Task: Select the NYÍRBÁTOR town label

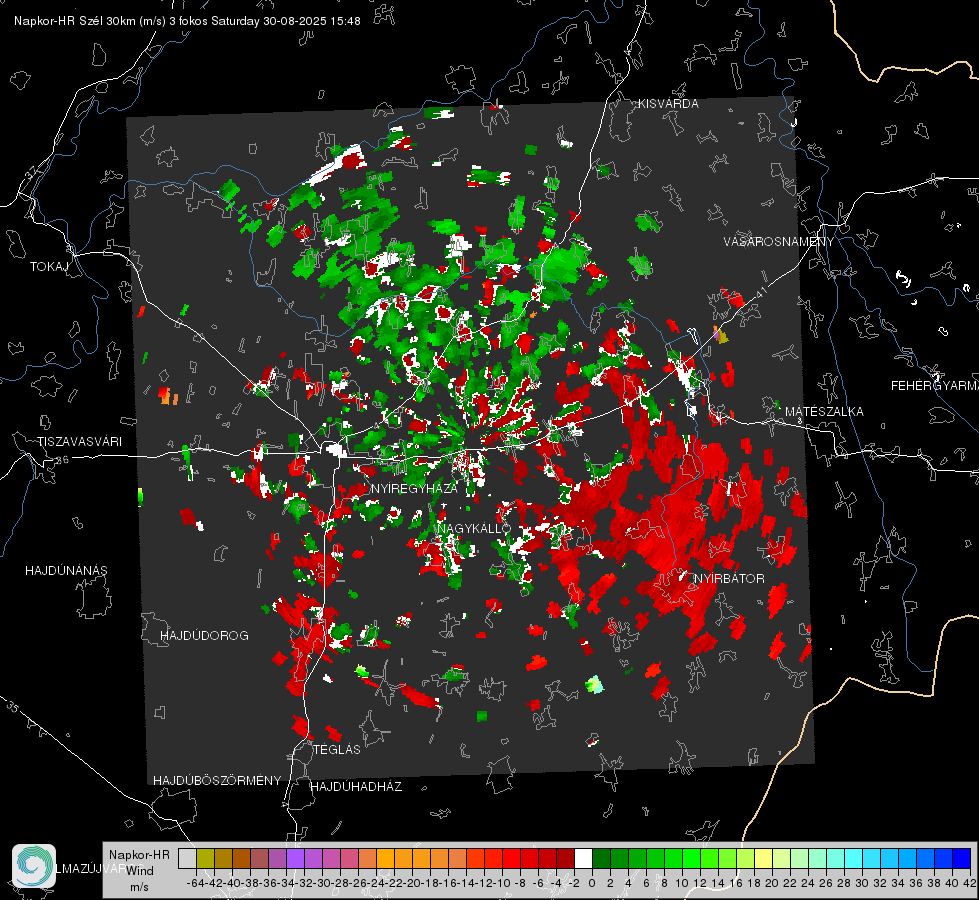Action: click(729, 578)
